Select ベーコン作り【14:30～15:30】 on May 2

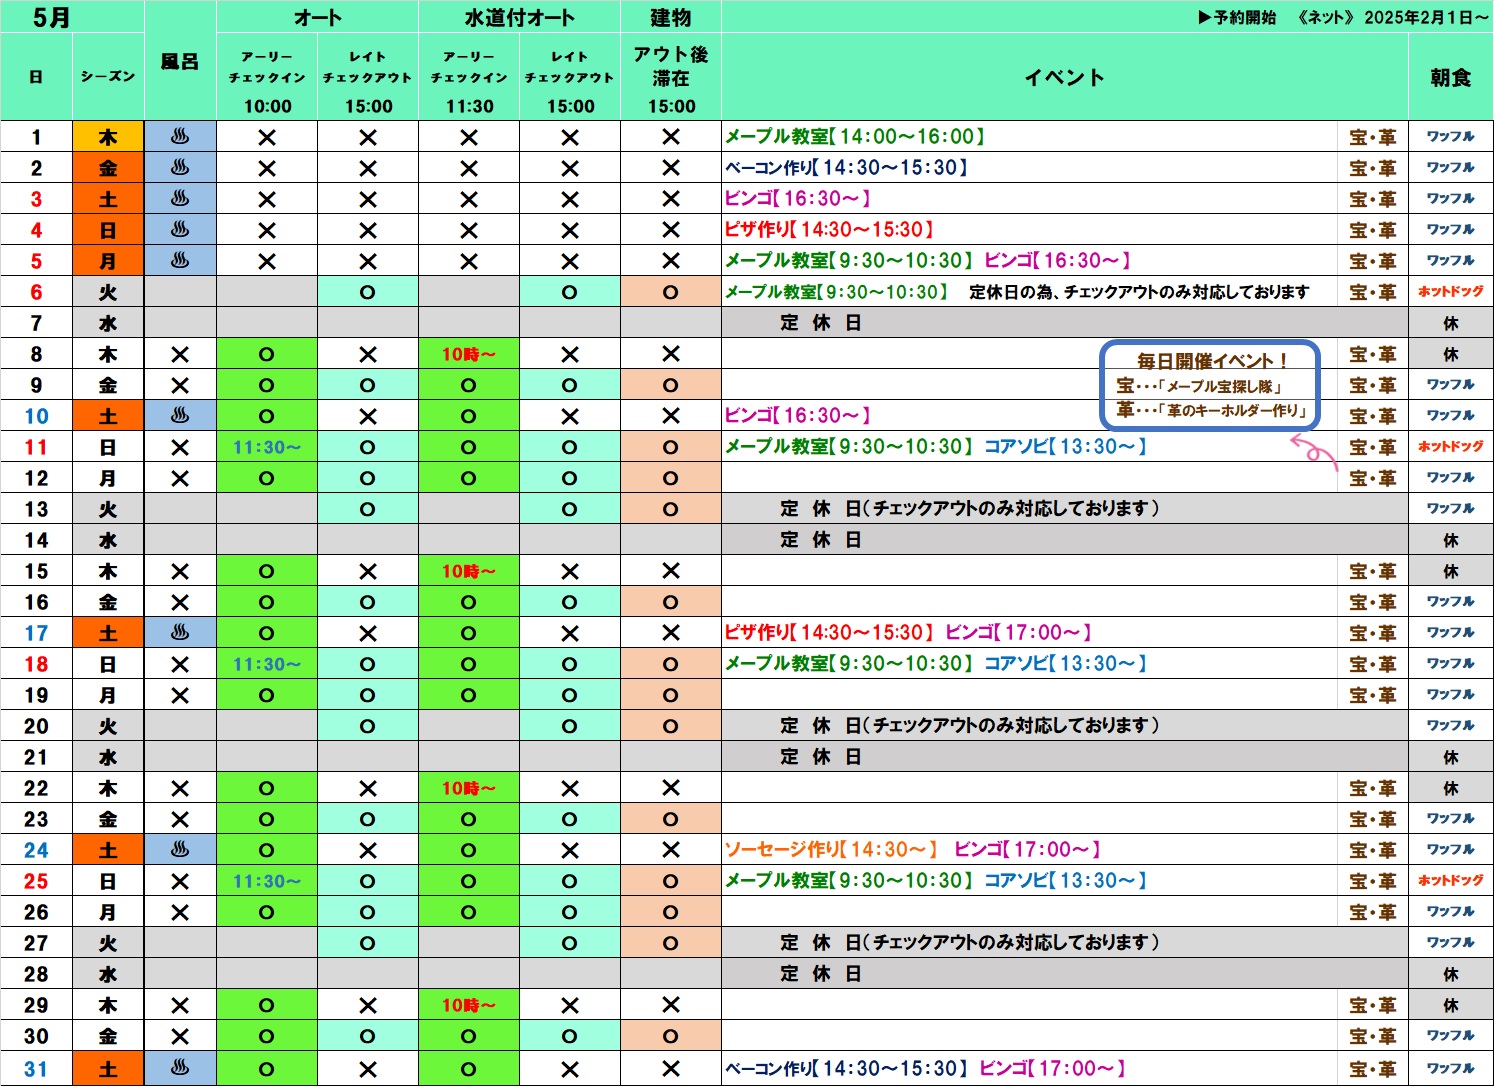coord(846,167)
